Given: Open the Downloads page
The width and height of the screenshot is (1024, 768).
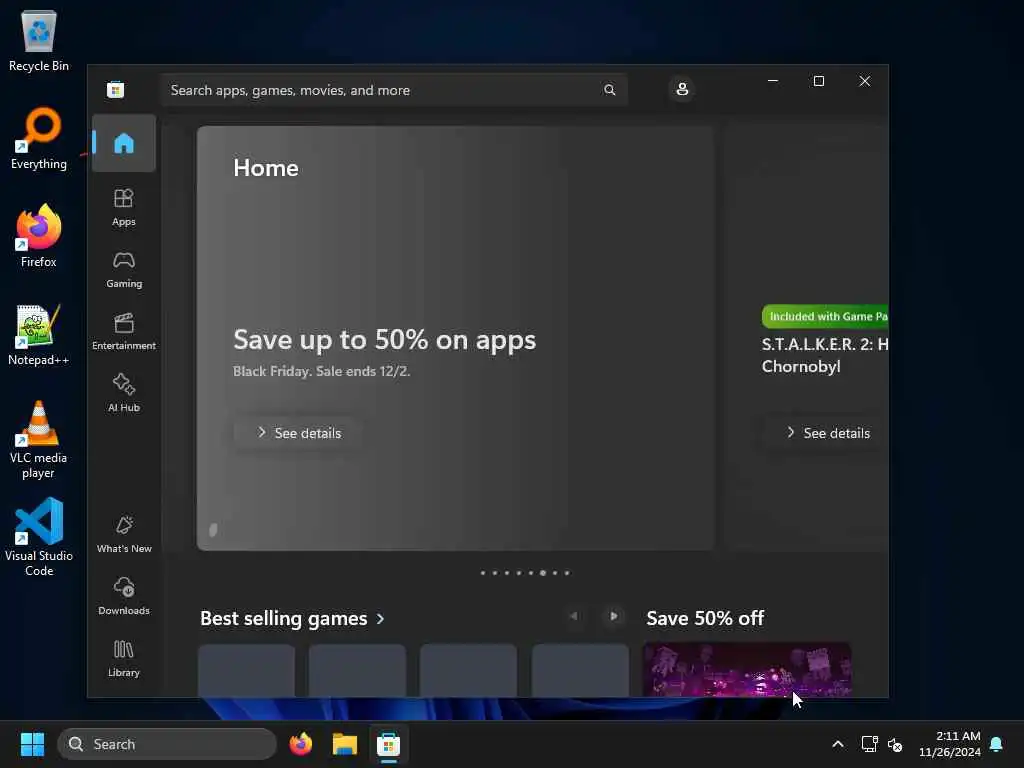Looking at the screenshot, I should (123, 596).
